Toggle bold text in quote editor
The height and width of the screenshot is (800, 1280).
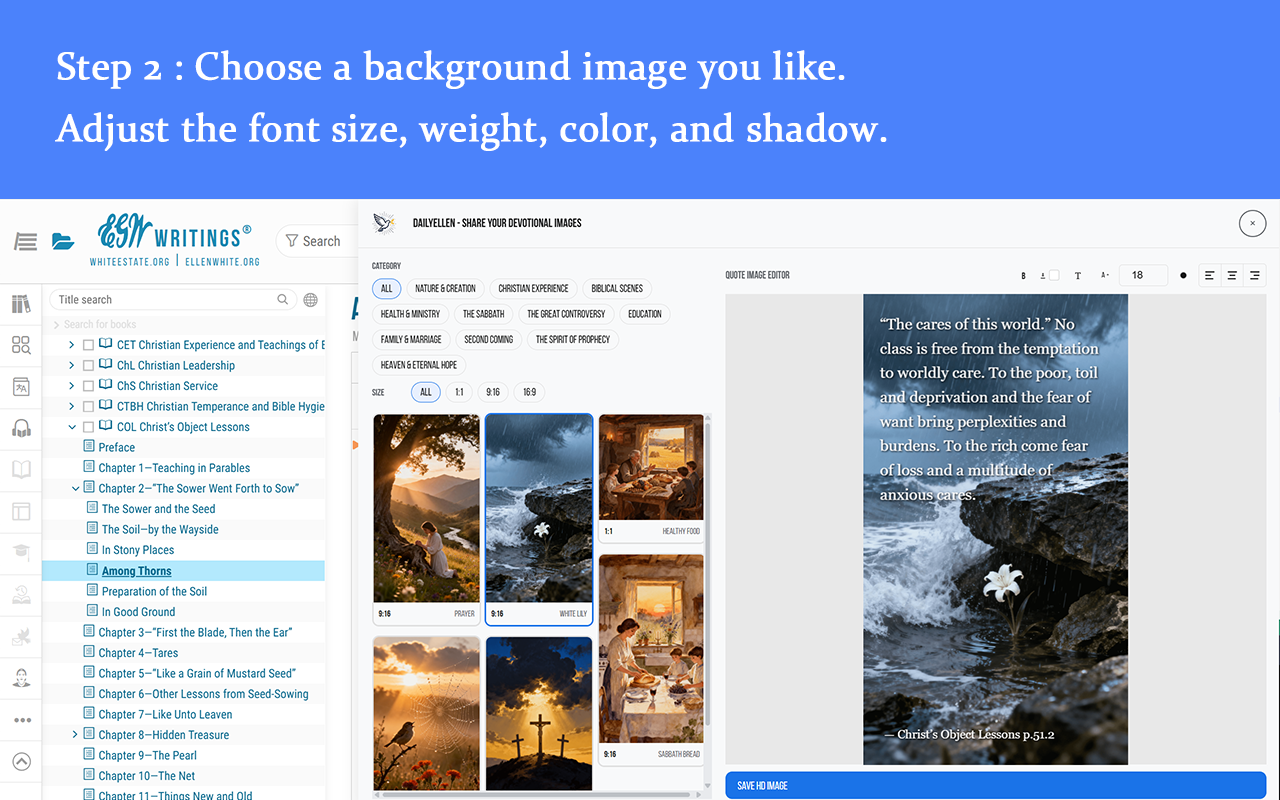(1023, 276)
